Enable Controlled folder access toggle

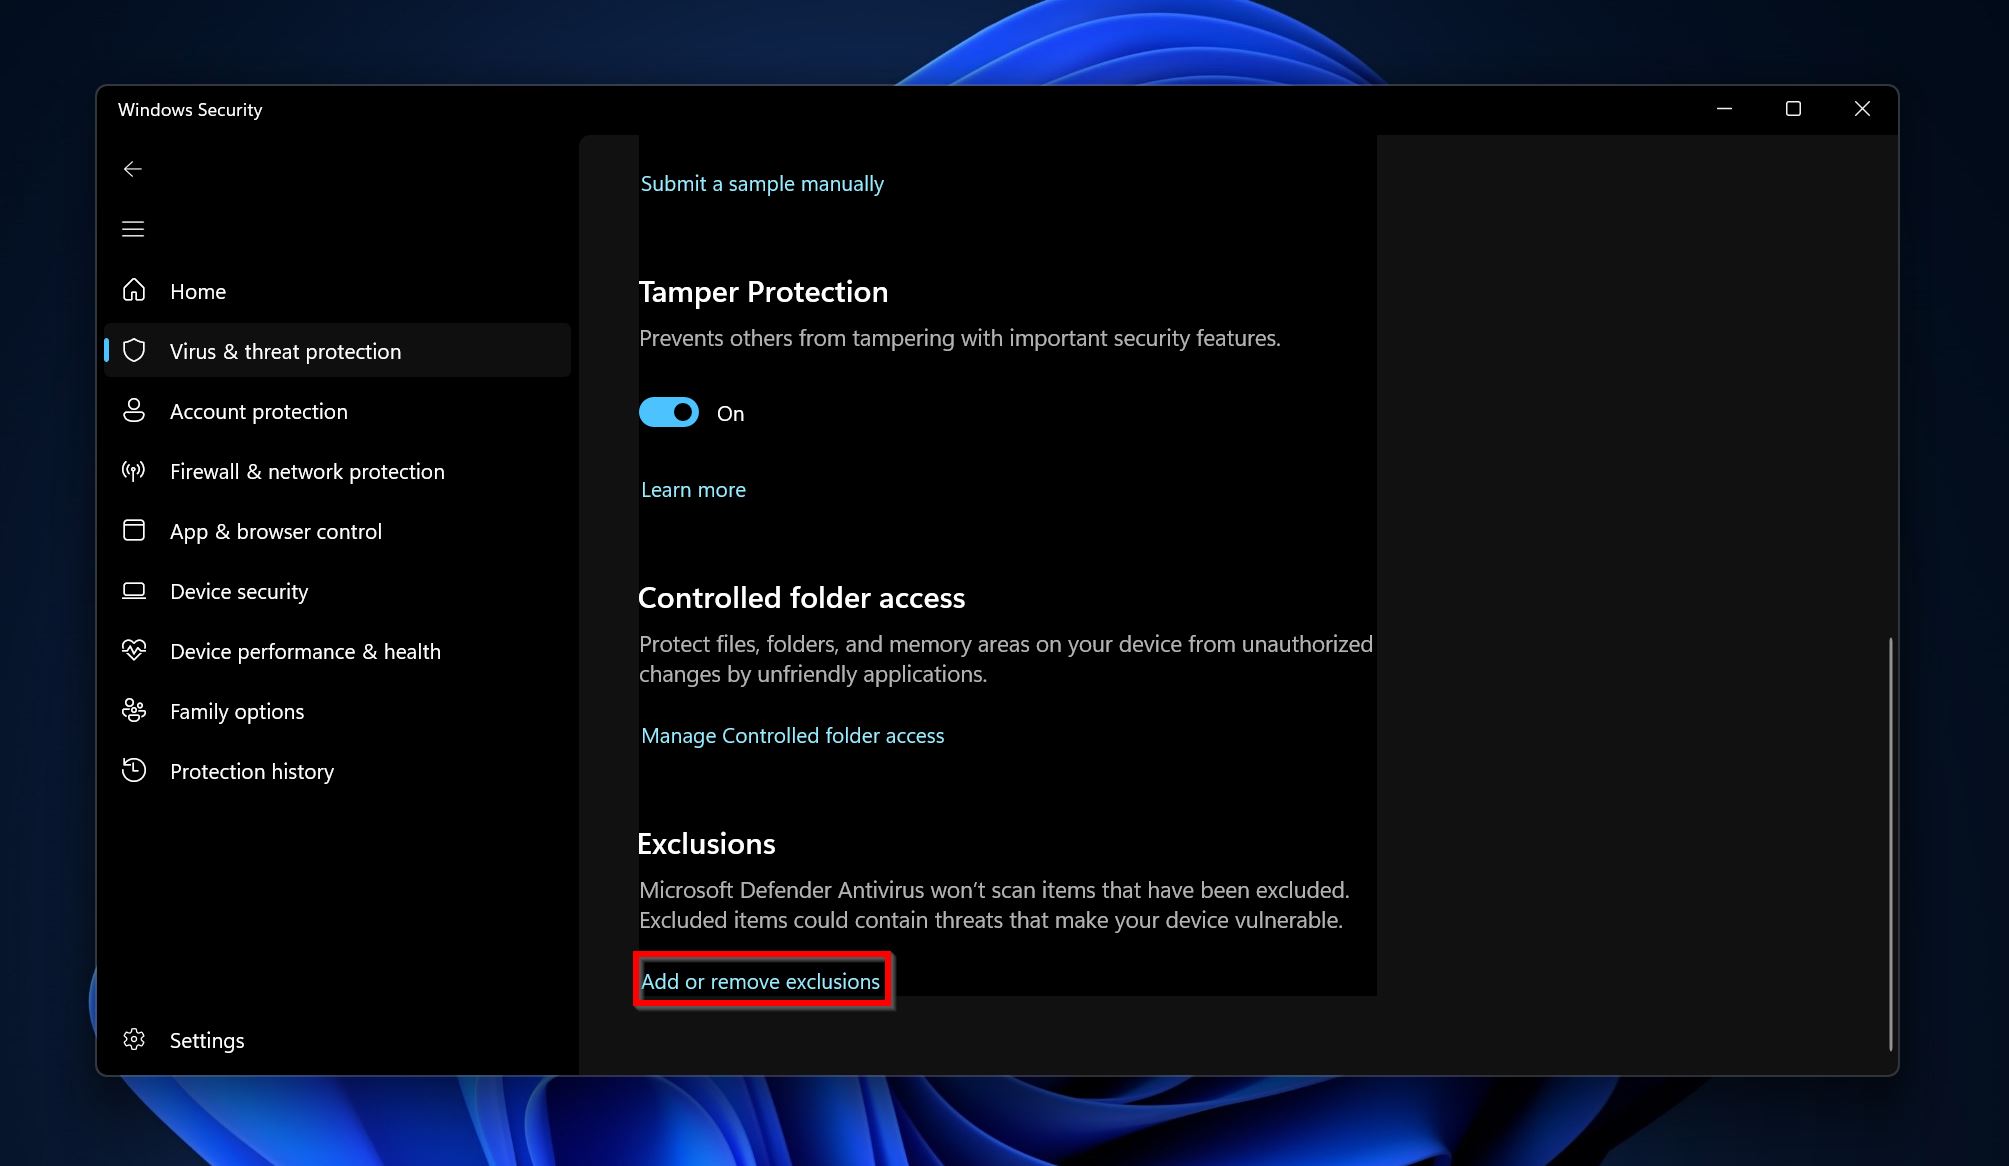[x=791, y=736]
